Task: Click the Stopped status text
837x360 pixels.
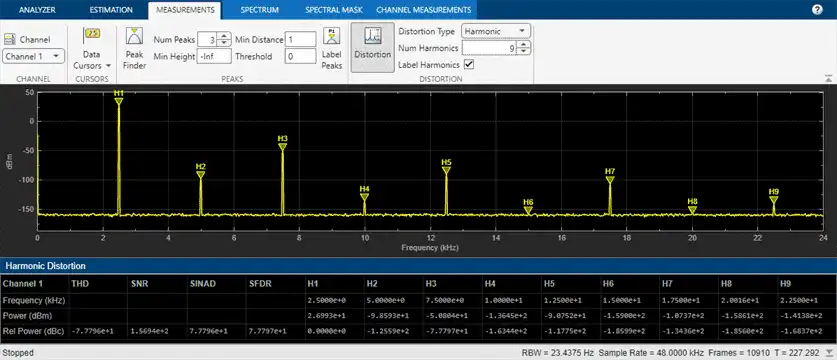Action: tap(18, 353)
